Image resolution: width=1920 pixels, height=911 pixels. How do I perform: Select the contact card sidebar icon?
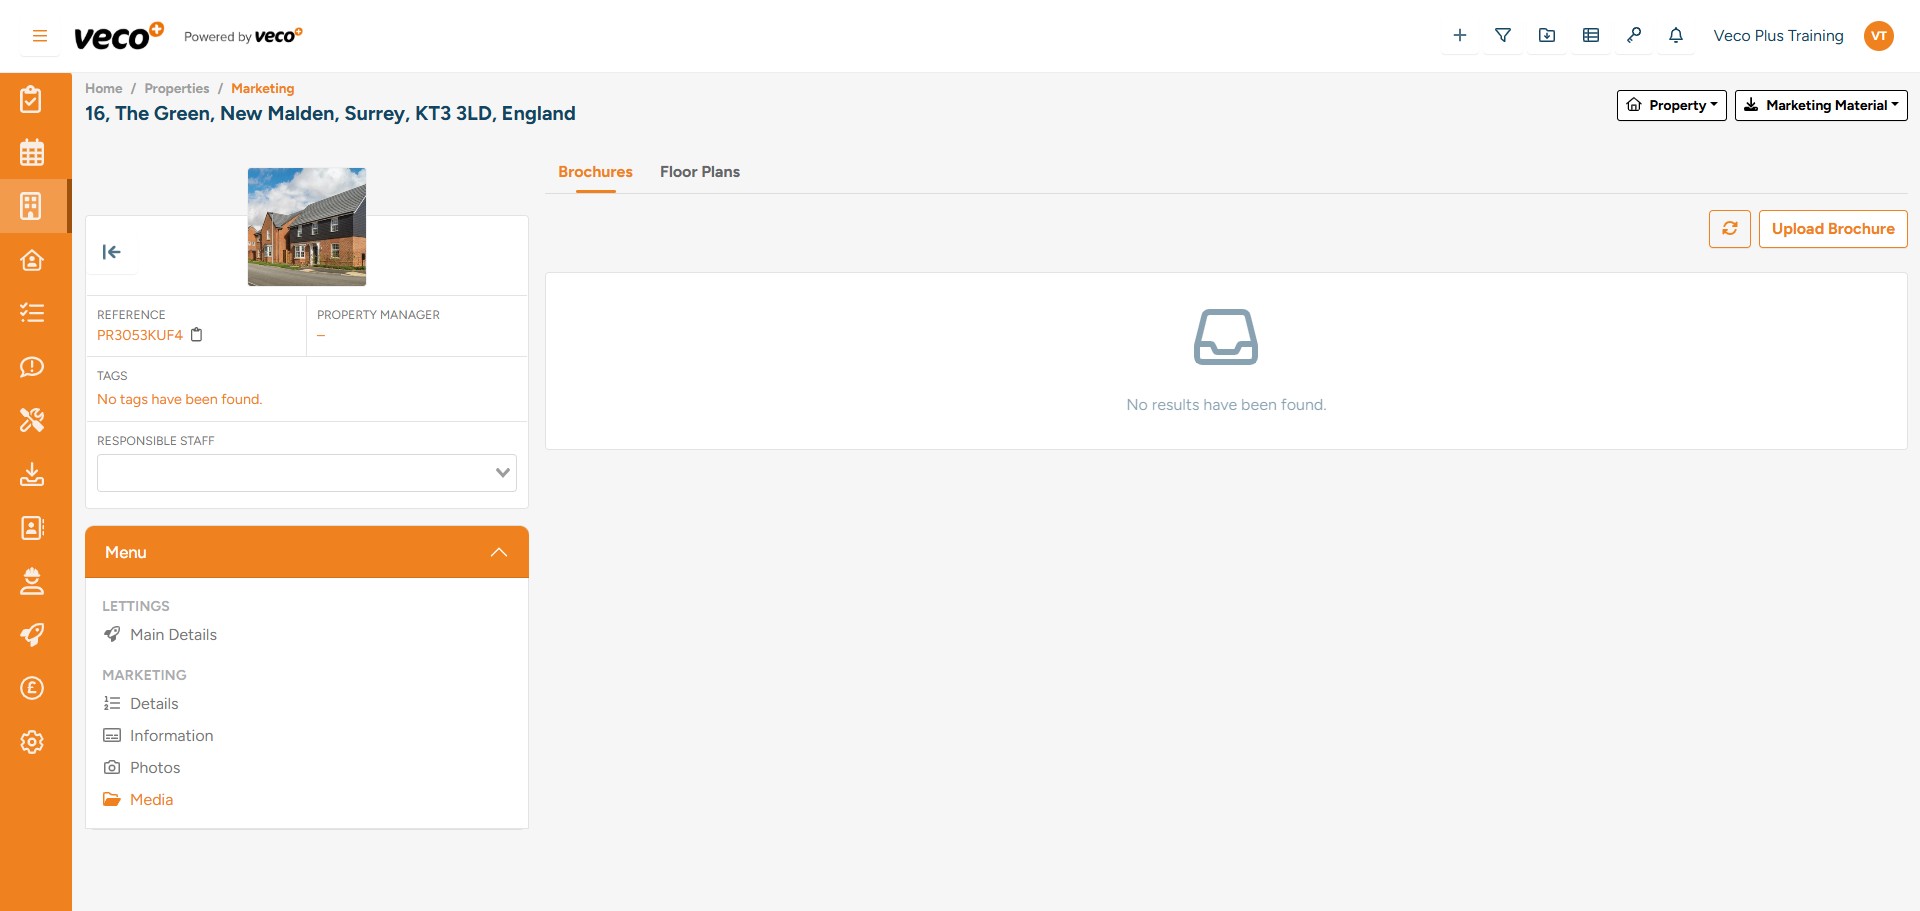(33, 528)
